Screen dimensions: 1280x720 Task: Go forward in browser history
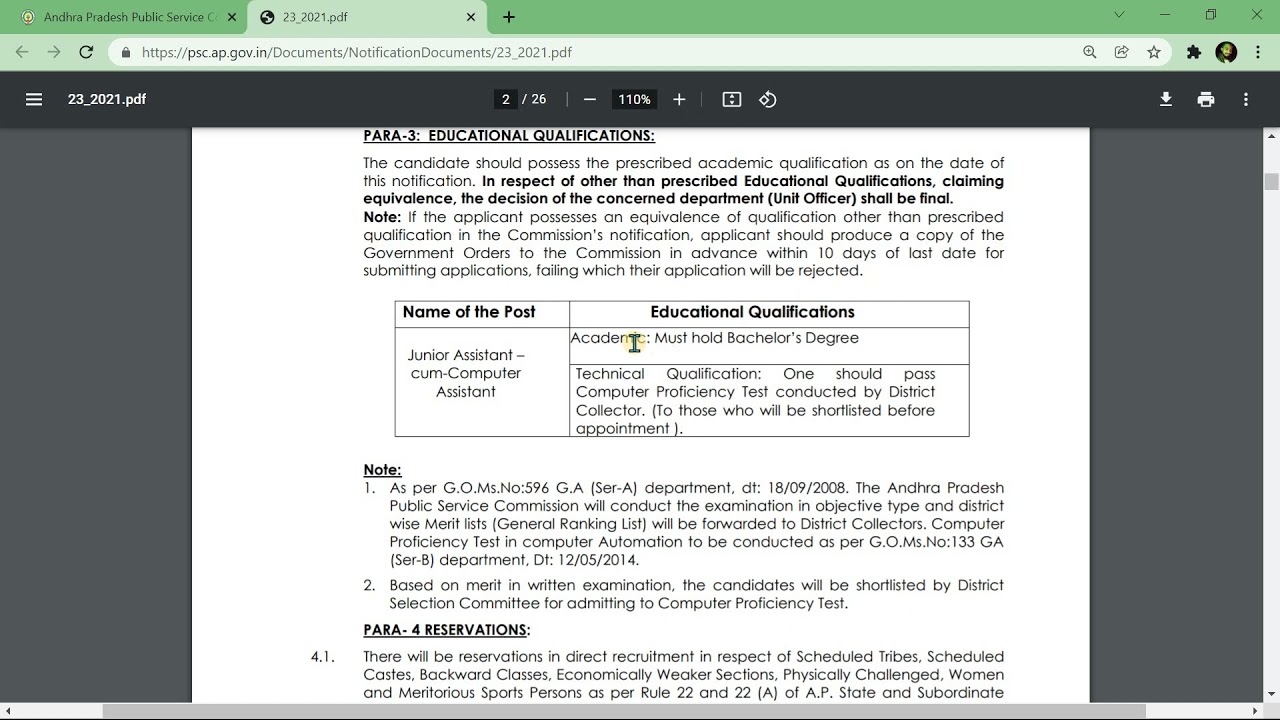pyautogui.click(x=54, y=52)
